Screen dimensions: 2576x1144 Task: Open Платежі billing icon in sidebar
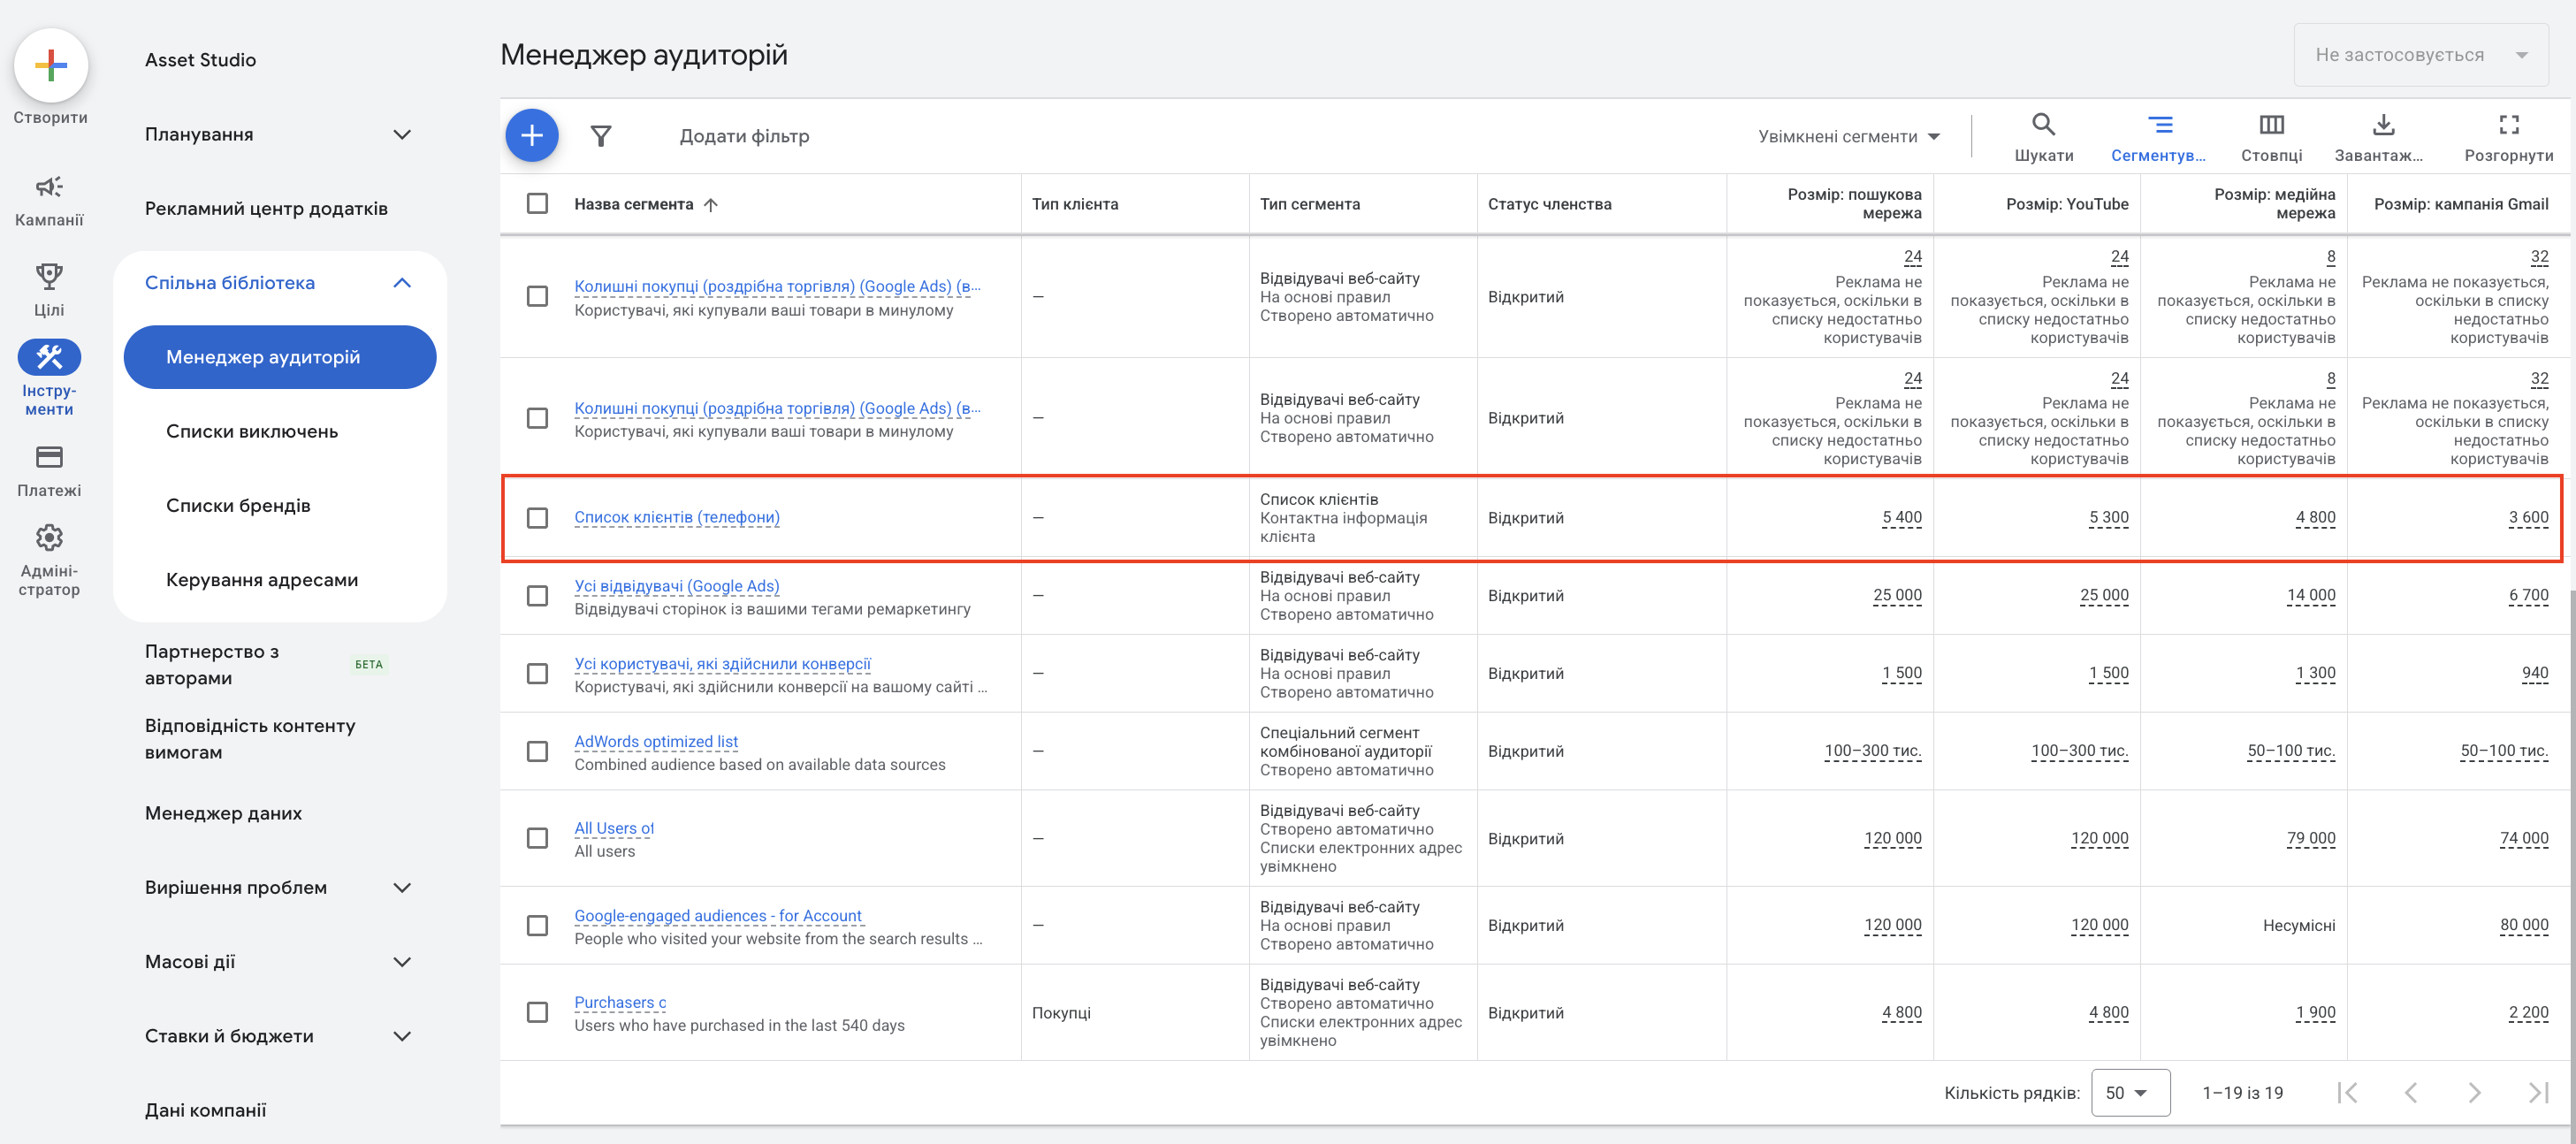click(49, 458)
